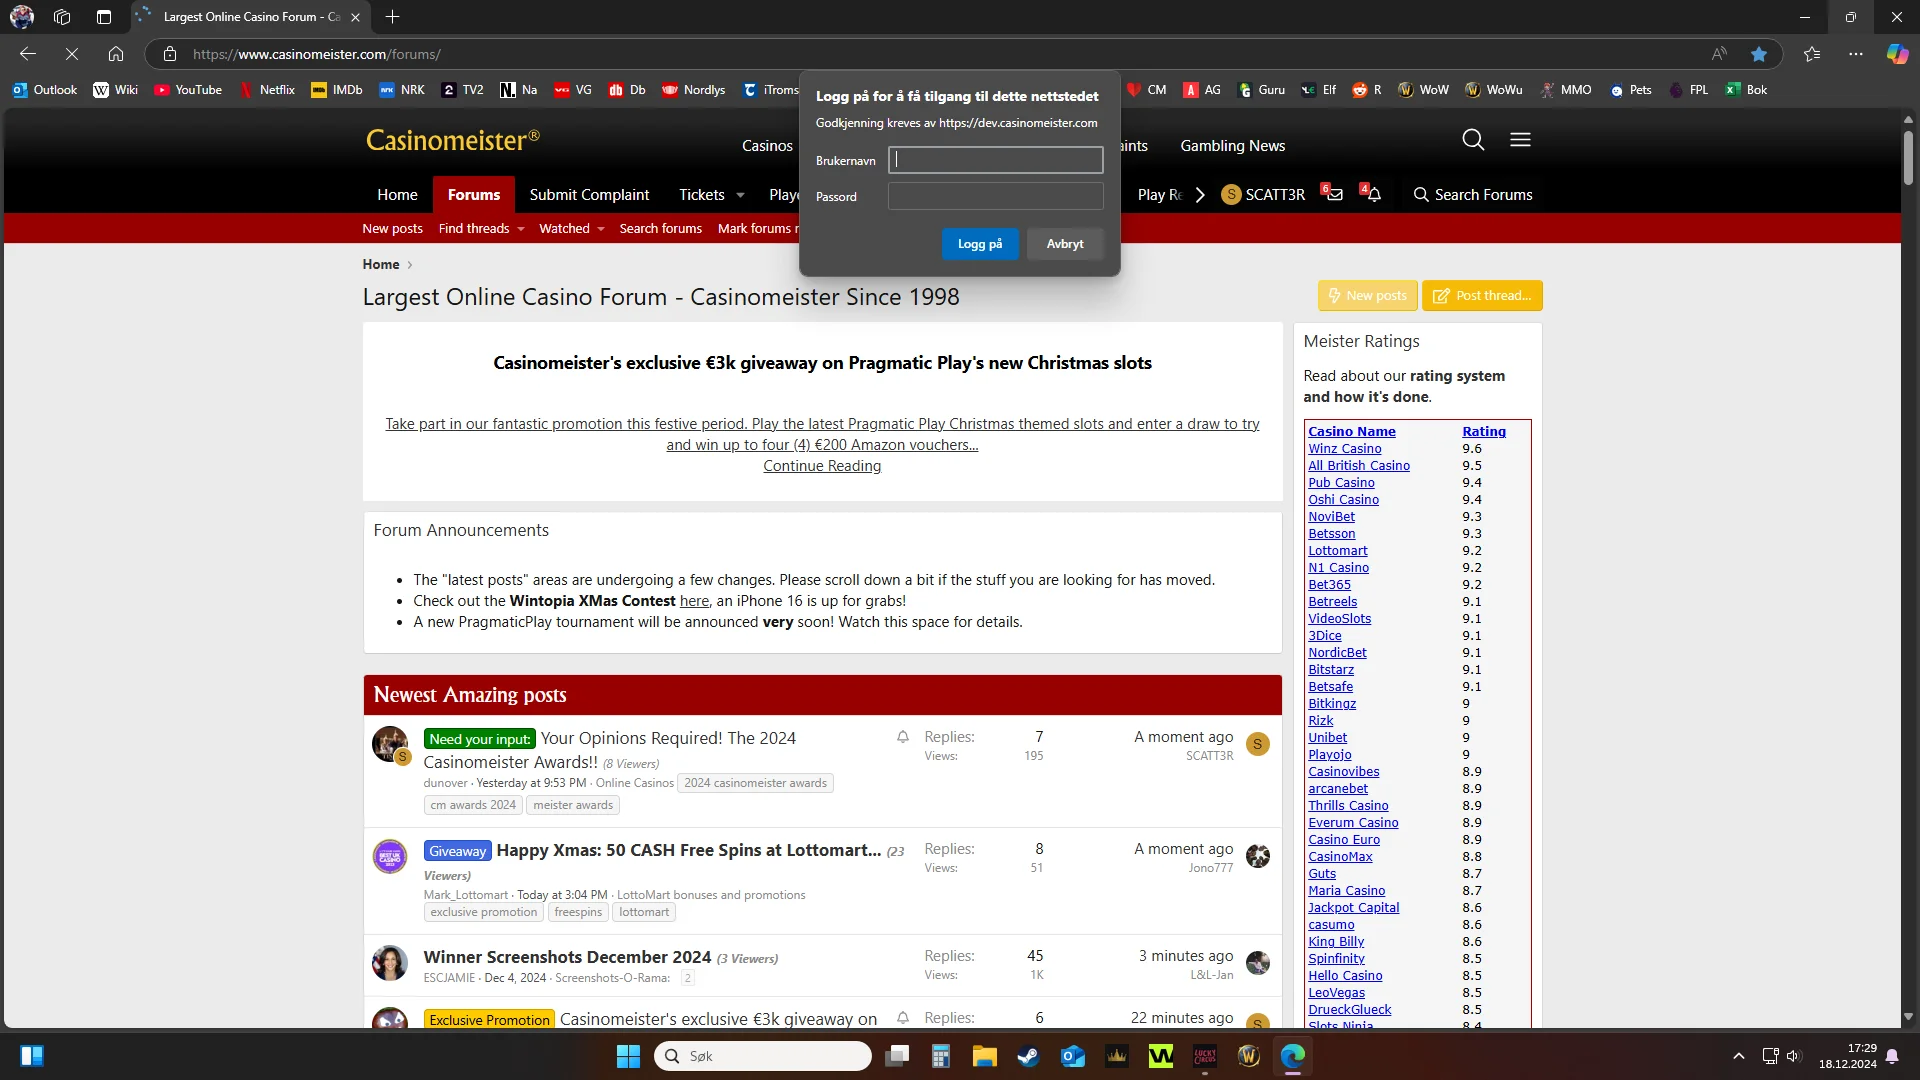Open Search Forums link
The height and width of the screenshot is (1080, 1920).
1473,195
